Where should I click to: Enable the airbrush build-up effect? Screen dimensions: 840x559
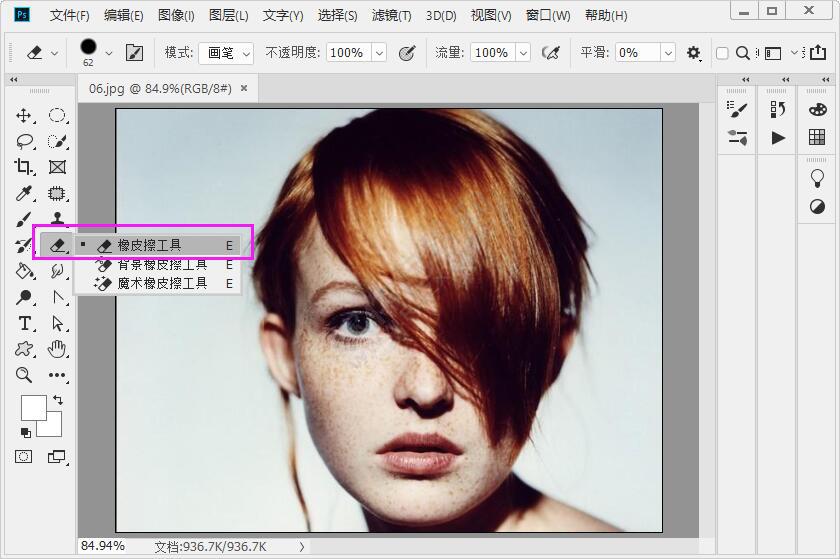coord(550,53)
